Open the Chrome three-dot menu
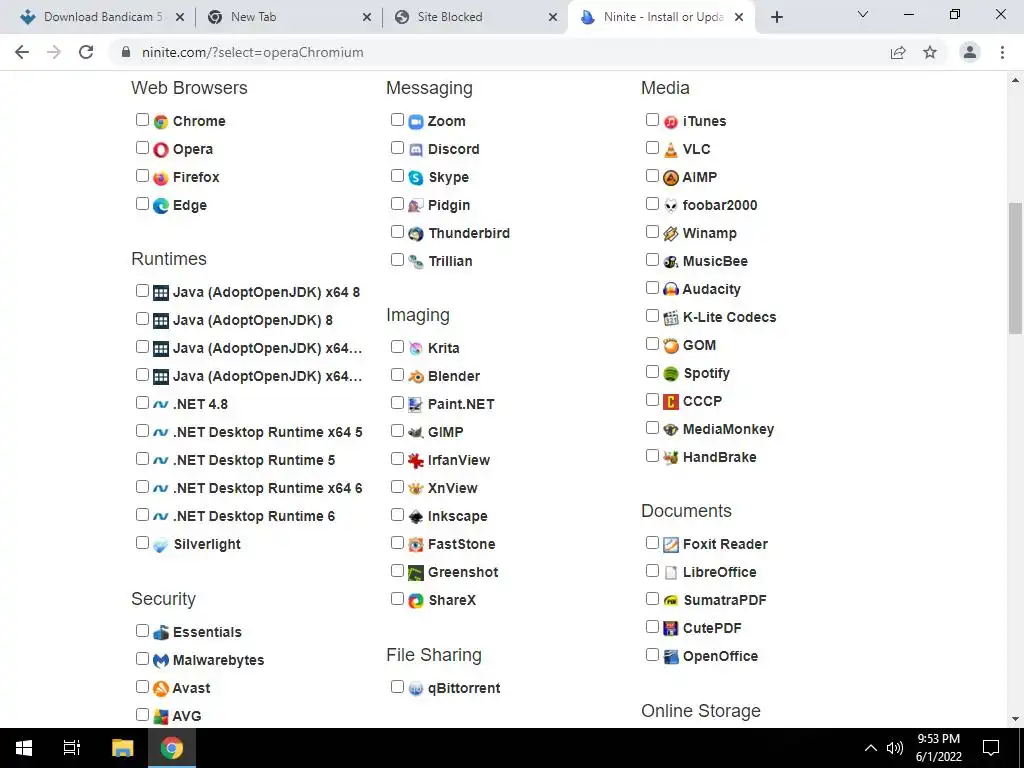 pyautogui.click(x=1002, y=52)
